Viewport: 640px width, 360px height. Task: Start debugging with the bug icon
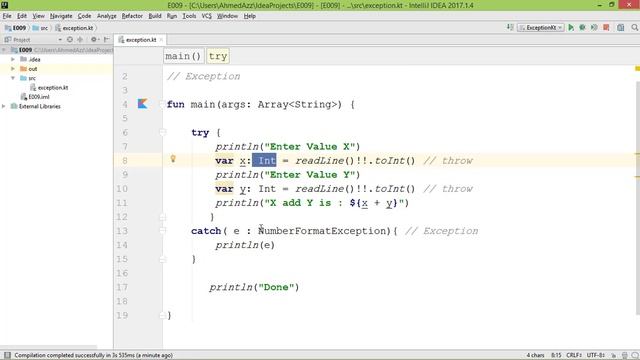(x=582, y=27)
